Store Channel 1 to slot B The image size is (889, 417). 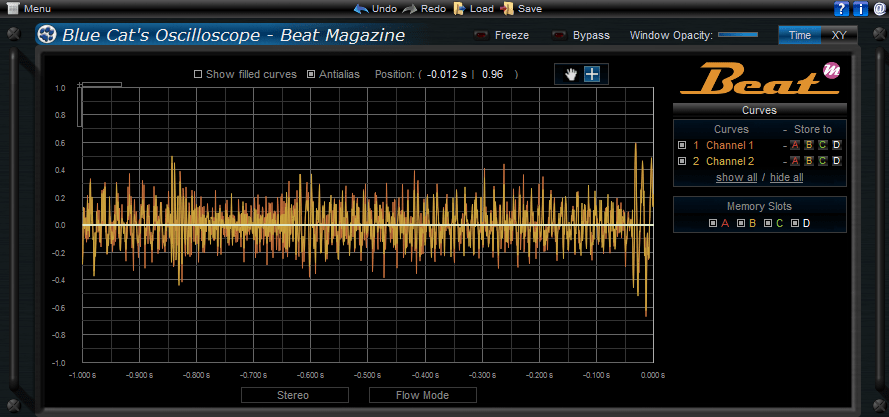pos(809,145)
